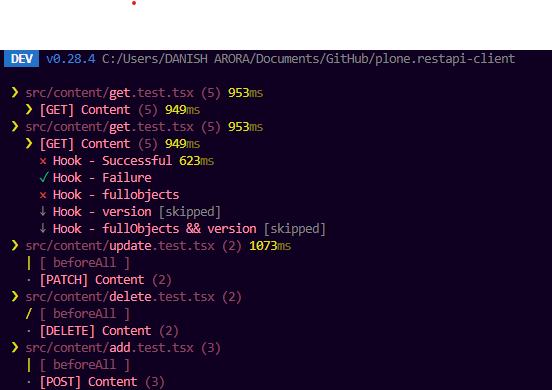Image resolution: width=552 pixels, height=390 pixels.
Task: Click skipped arrow beside fullObjects && version
Action: point(43,228)
